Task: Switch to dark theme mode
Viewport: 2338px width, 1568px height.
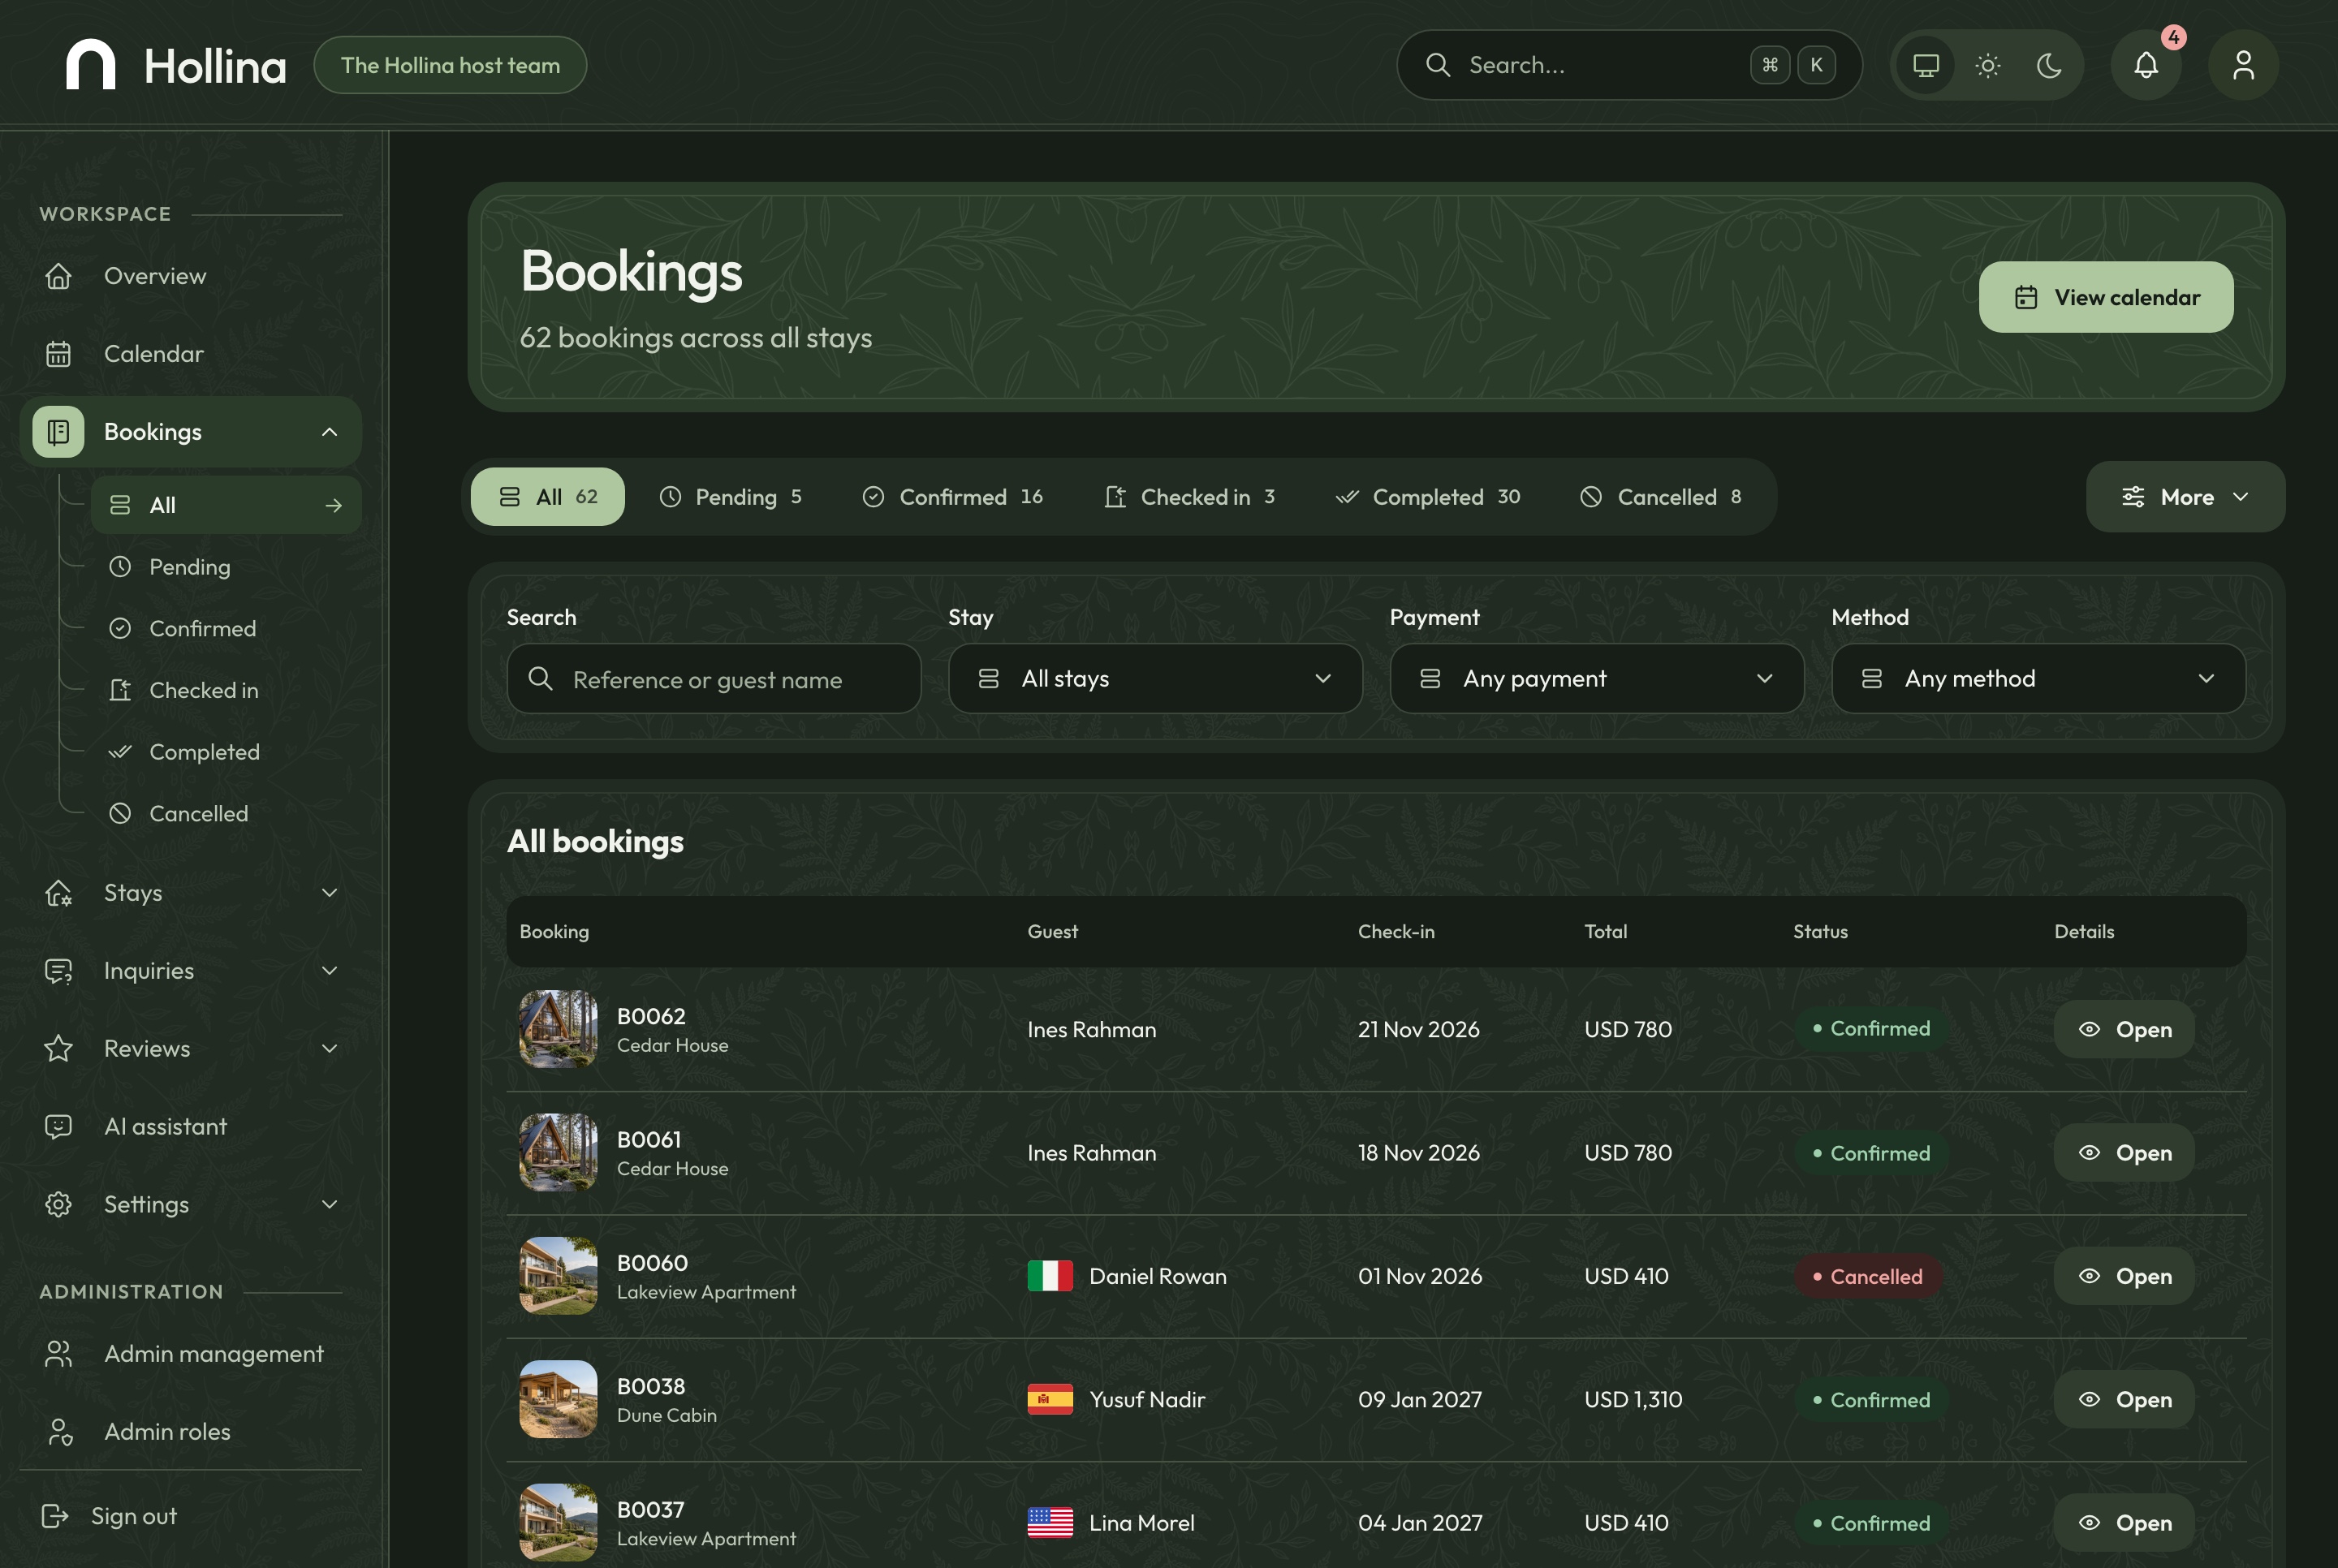Action: coord(2049,65)
